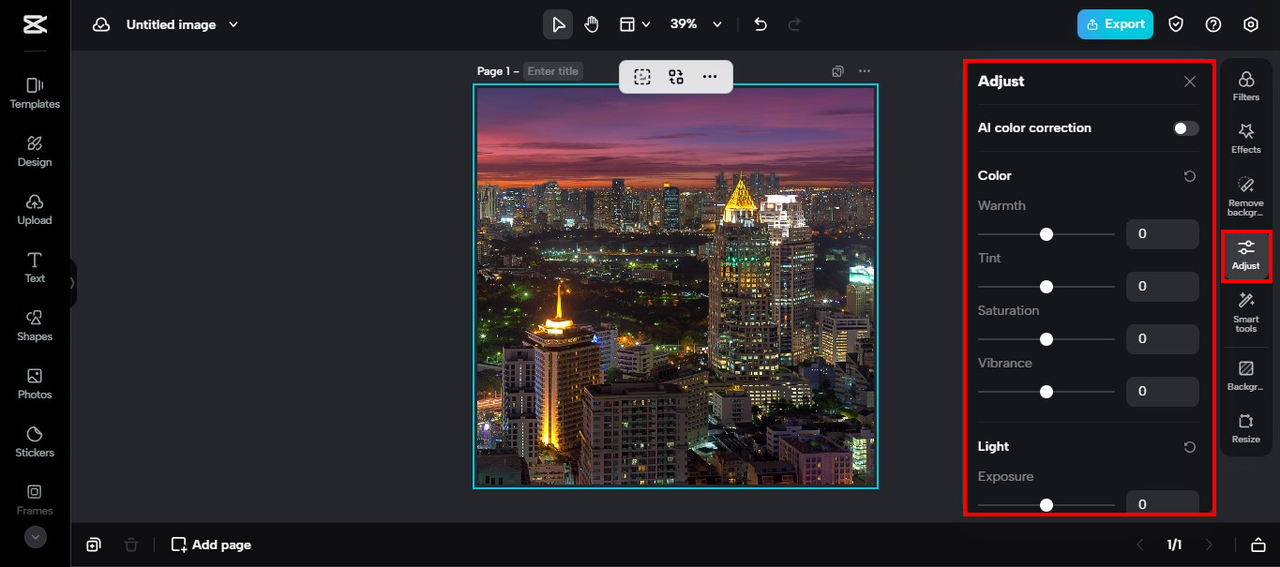Click the page title Enter title field
Image resolution: width=1280 pixels, height=567 pixels.
(553, 71)
